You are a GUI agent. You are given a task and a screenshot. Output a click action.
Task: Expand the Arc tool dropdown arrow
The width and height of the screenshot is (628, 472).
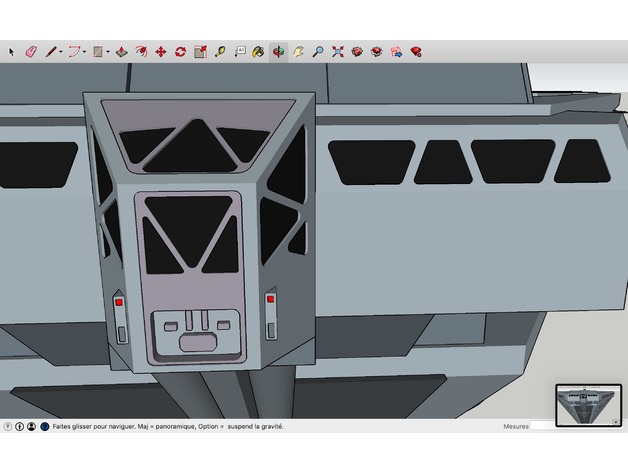[85, 52]
